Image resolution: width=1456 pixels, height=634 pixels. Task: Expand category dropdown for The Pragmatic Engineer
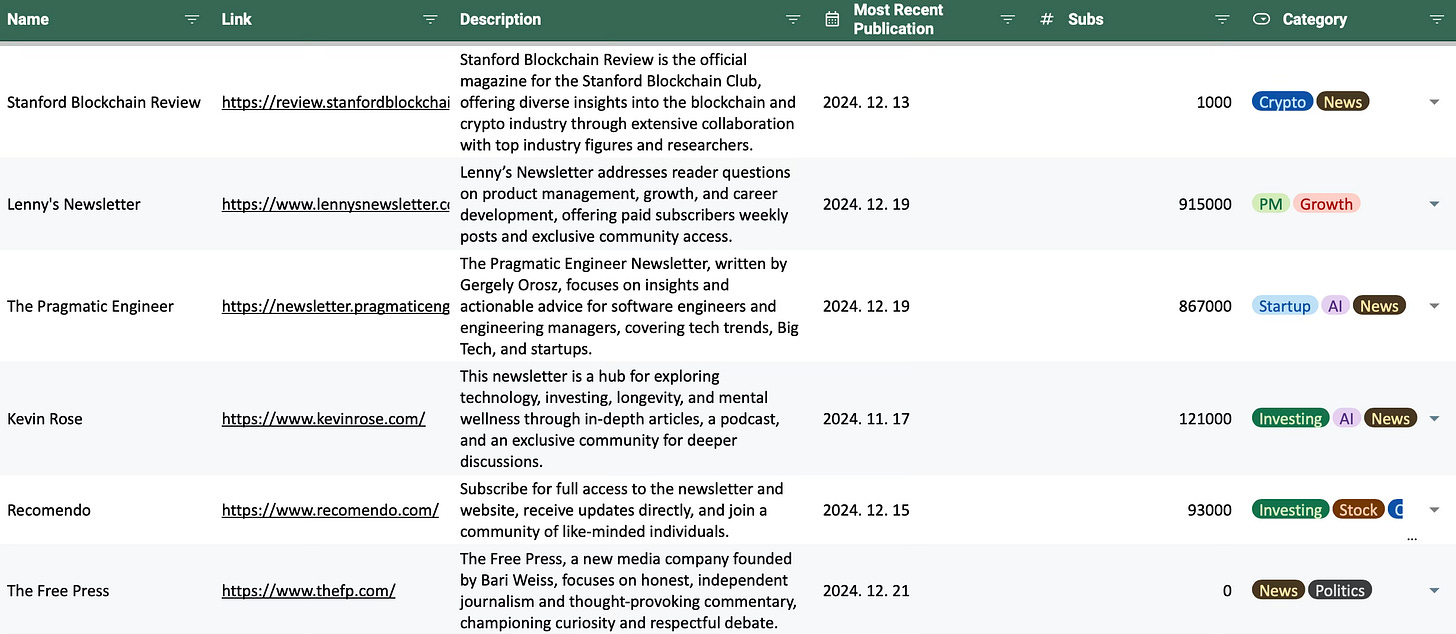pyautogui.click(x=1434, y=306)
